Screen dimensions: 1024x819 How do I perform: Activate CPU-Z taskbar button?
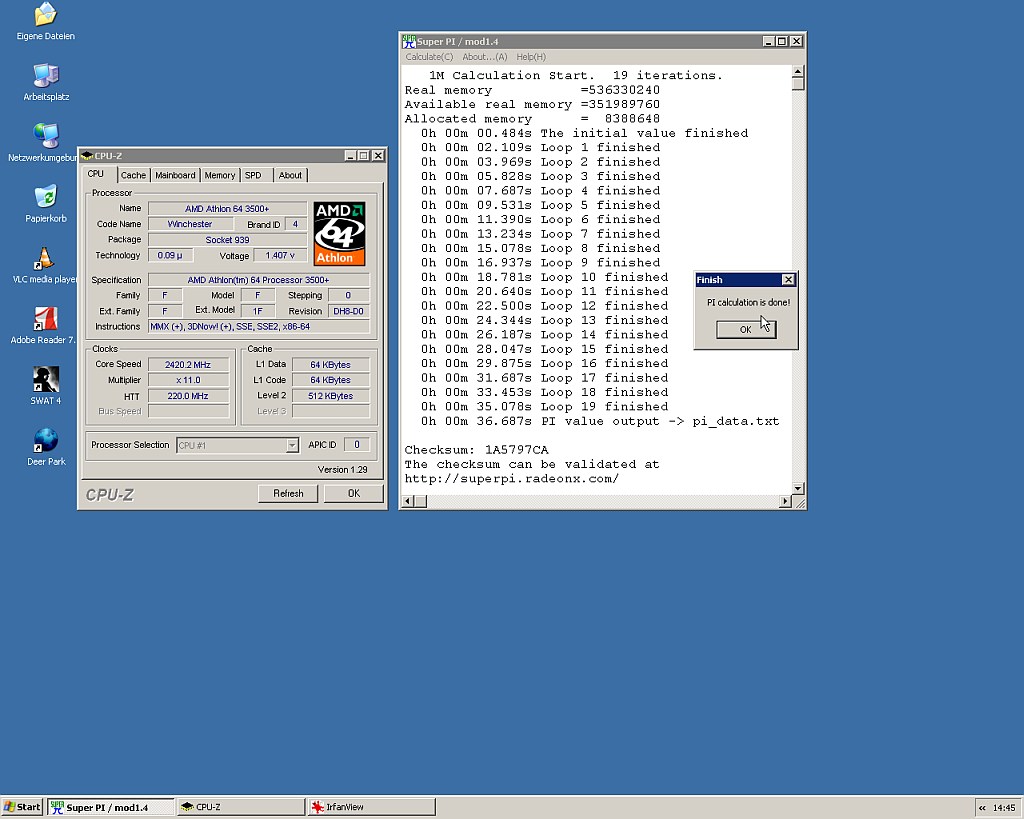tap(242, 807)
